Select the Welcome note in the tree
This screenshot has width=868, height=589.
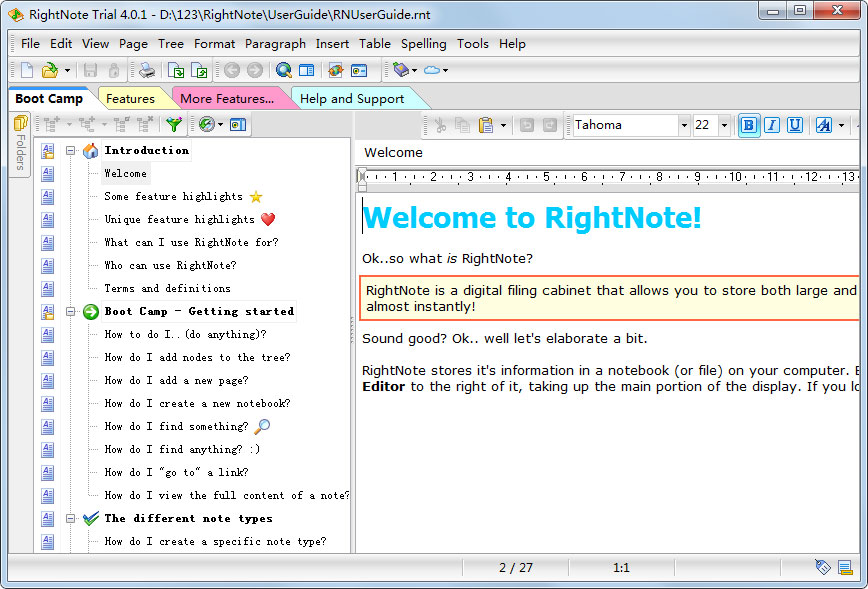[126, 174]
